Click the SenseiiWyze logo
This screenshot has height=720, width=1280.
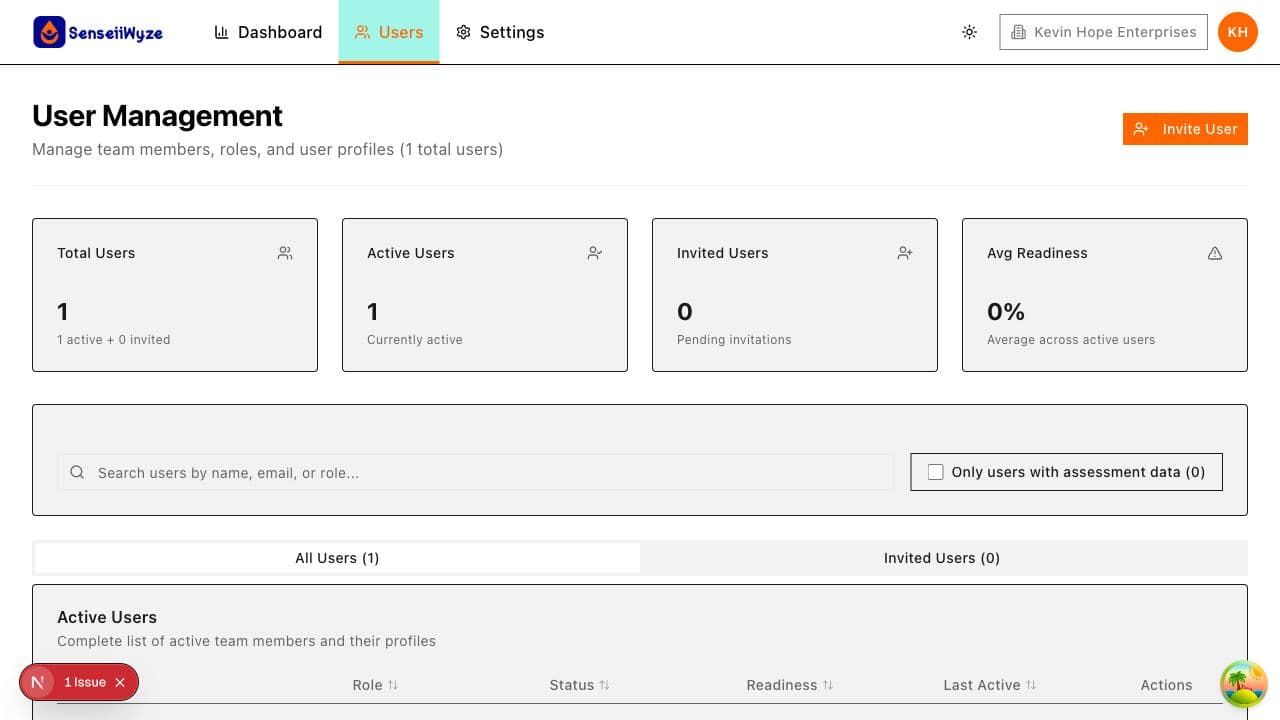[97, 31]
